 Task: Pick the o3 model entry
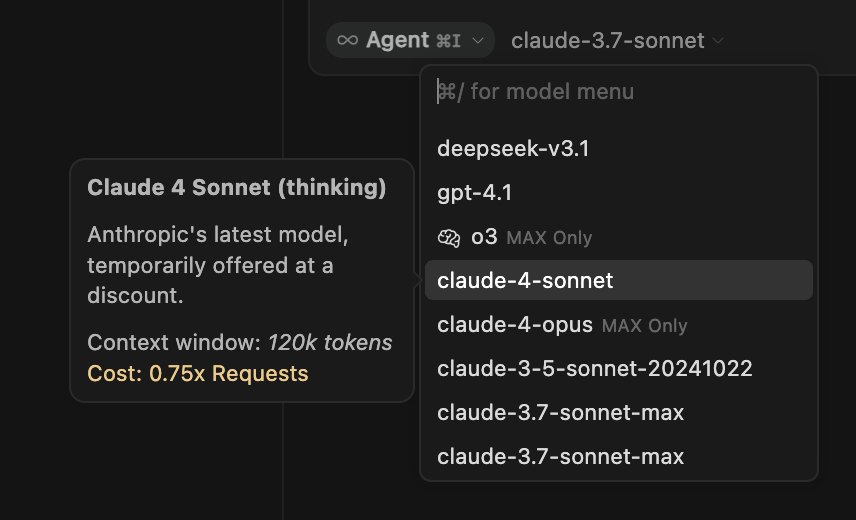click(x=484, y=237)
